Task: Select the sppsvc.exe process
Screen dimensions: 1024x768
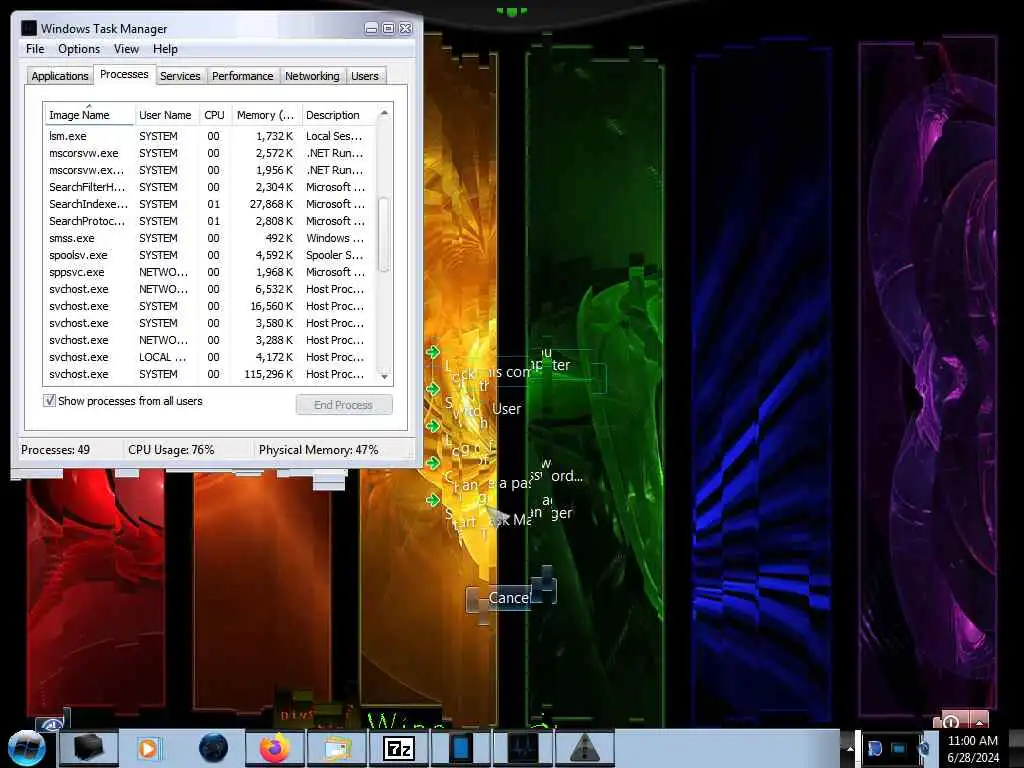Action: coord(210,272)
